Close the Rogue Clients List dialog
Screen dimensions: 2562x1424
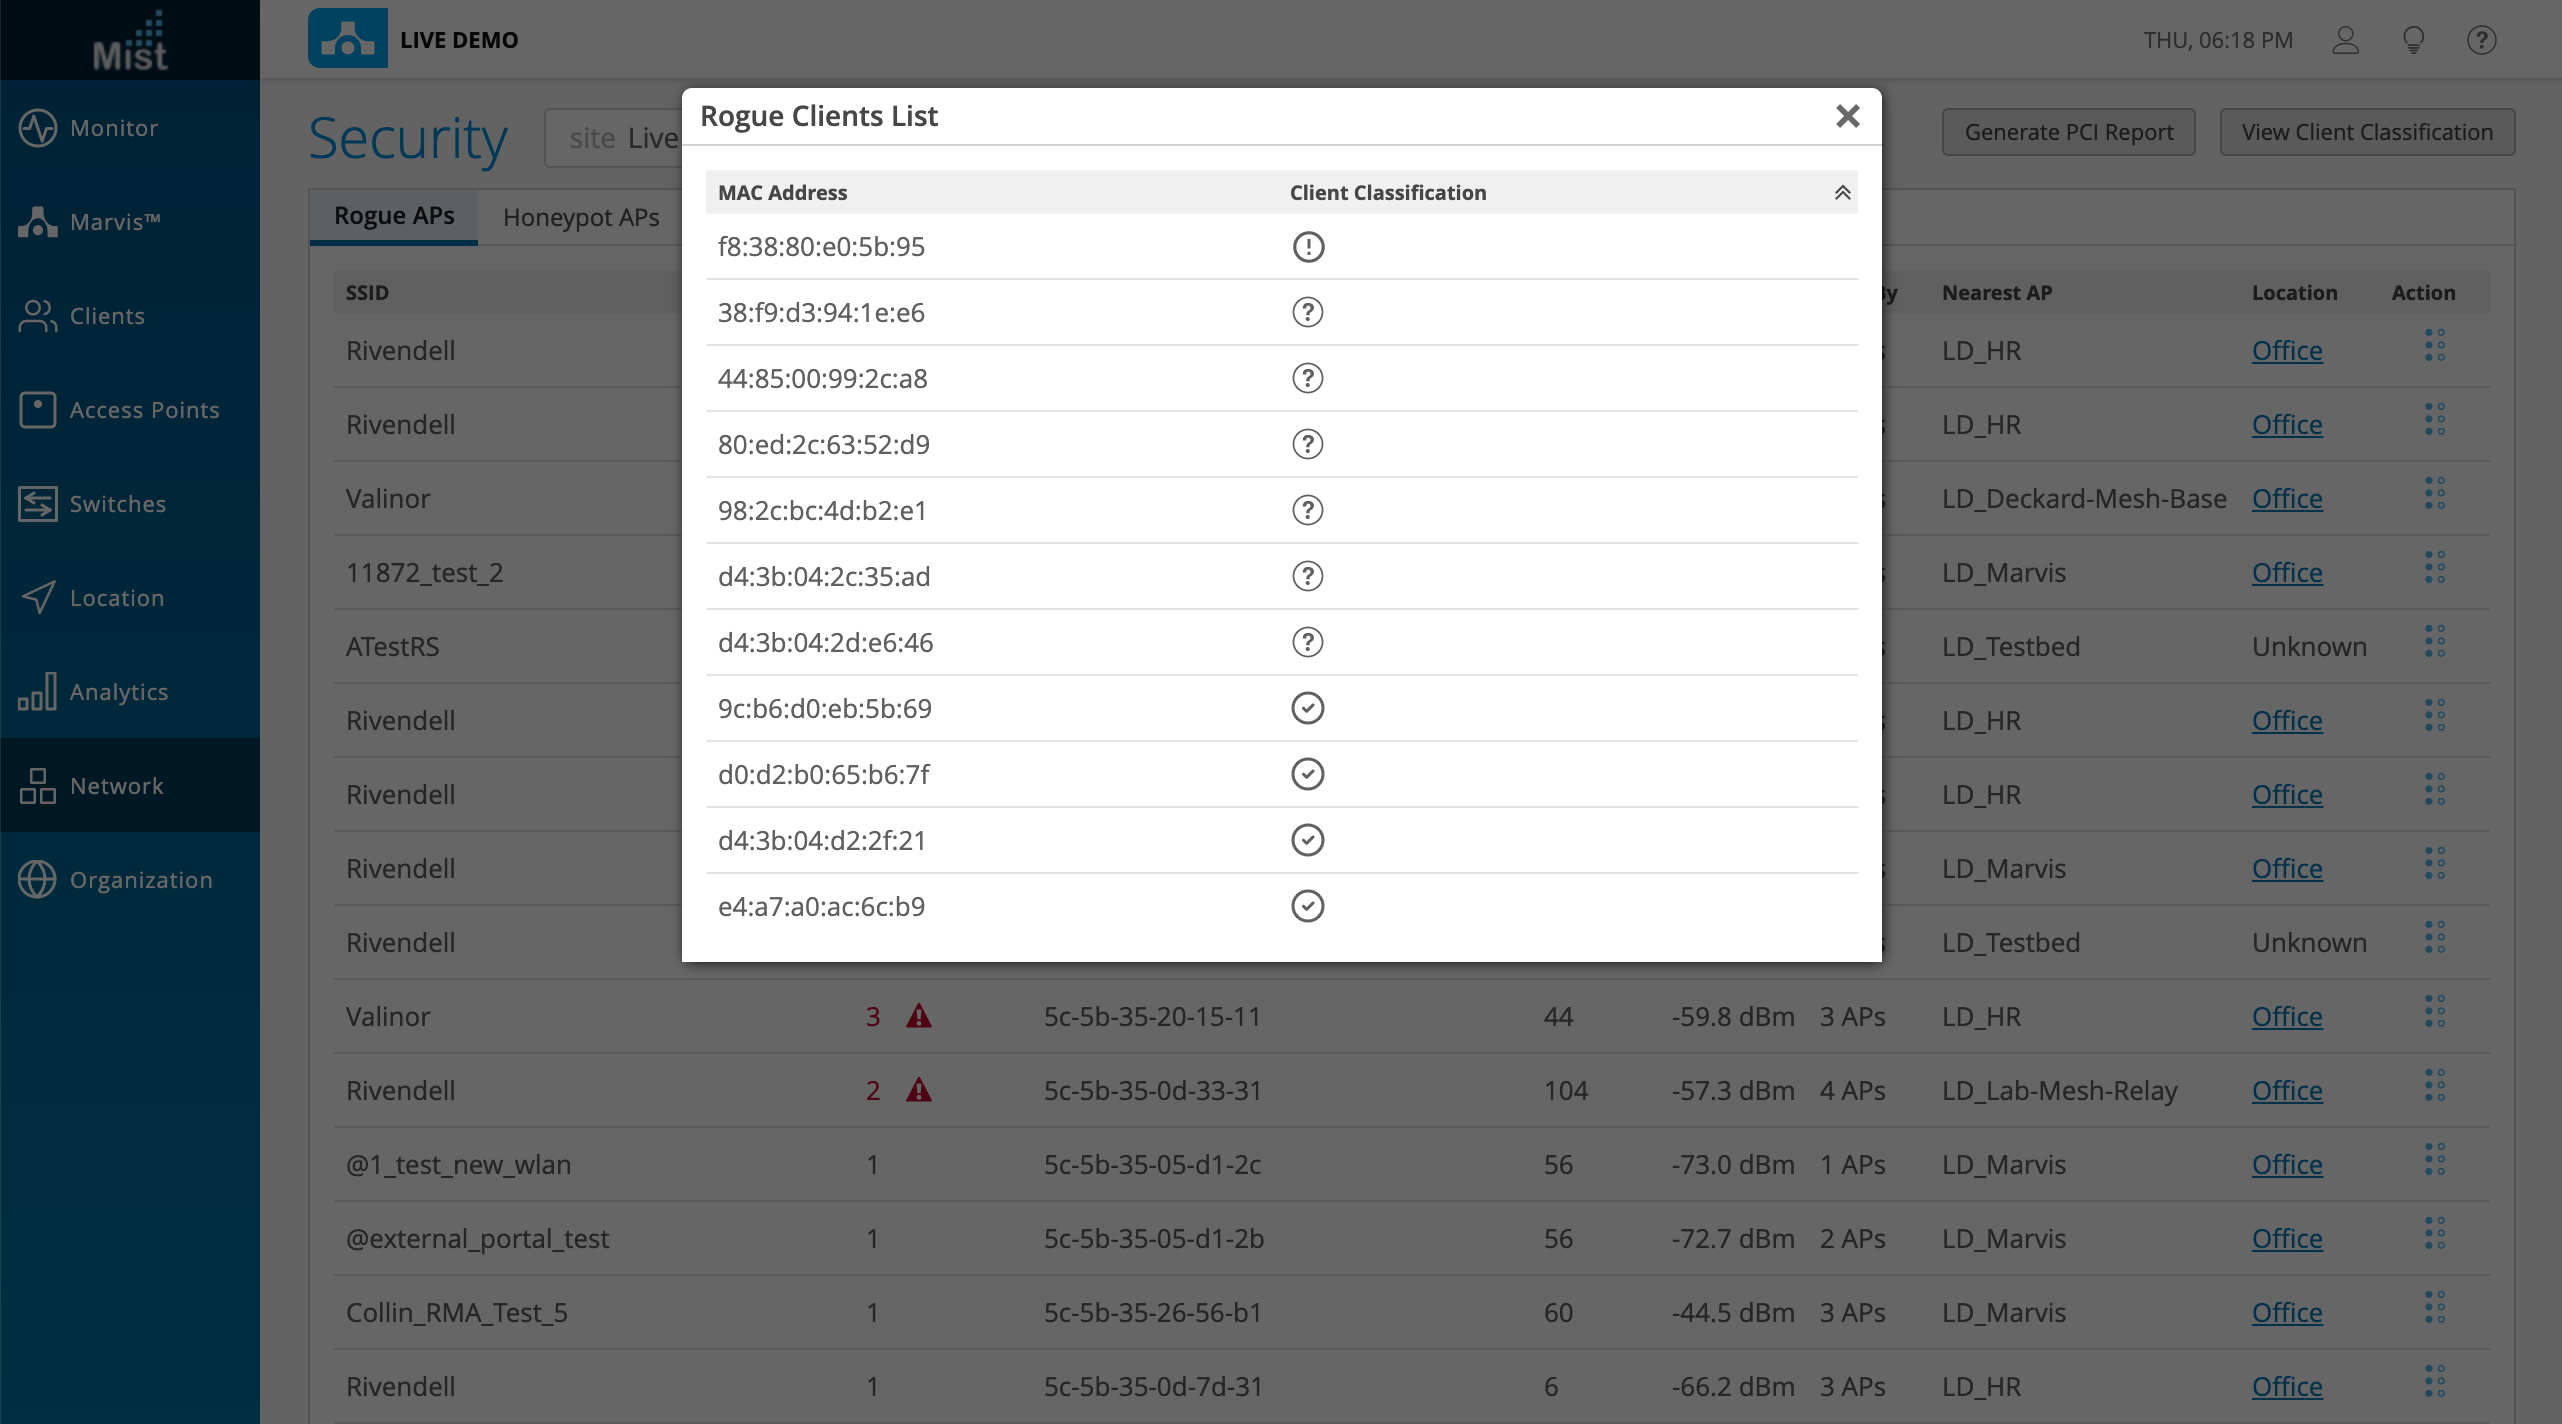(x=1847, y=116)
